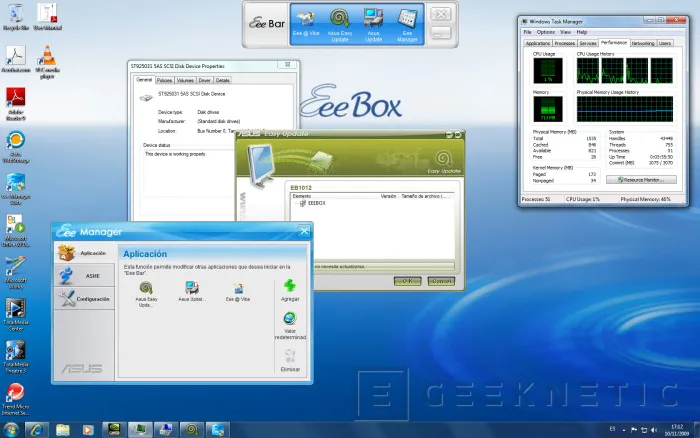Click volume speaker icon in system tray
700x438 pixels.
point(654,430)
